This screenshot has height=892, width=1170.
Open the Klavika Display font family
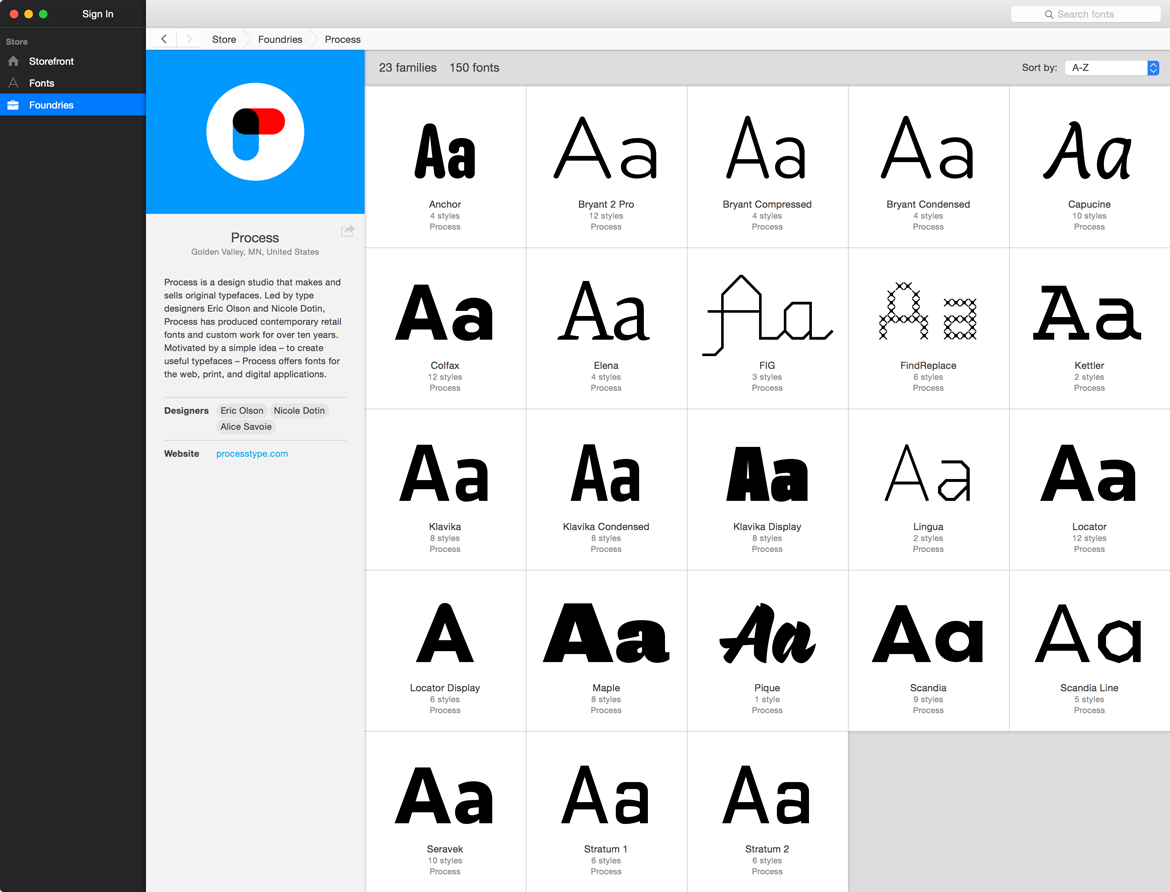(x=766, y=488)
